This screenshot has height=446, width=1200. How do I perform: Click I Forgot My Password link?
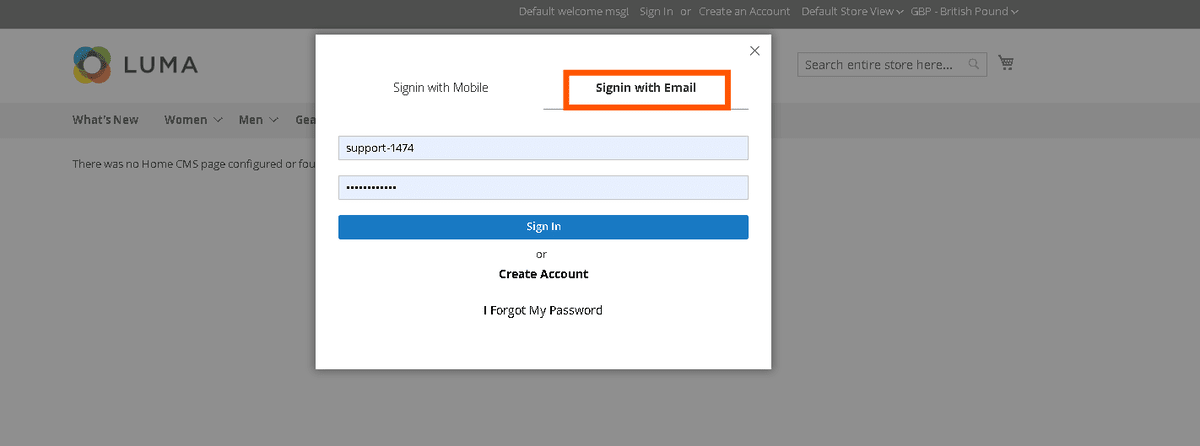point(543,310)
